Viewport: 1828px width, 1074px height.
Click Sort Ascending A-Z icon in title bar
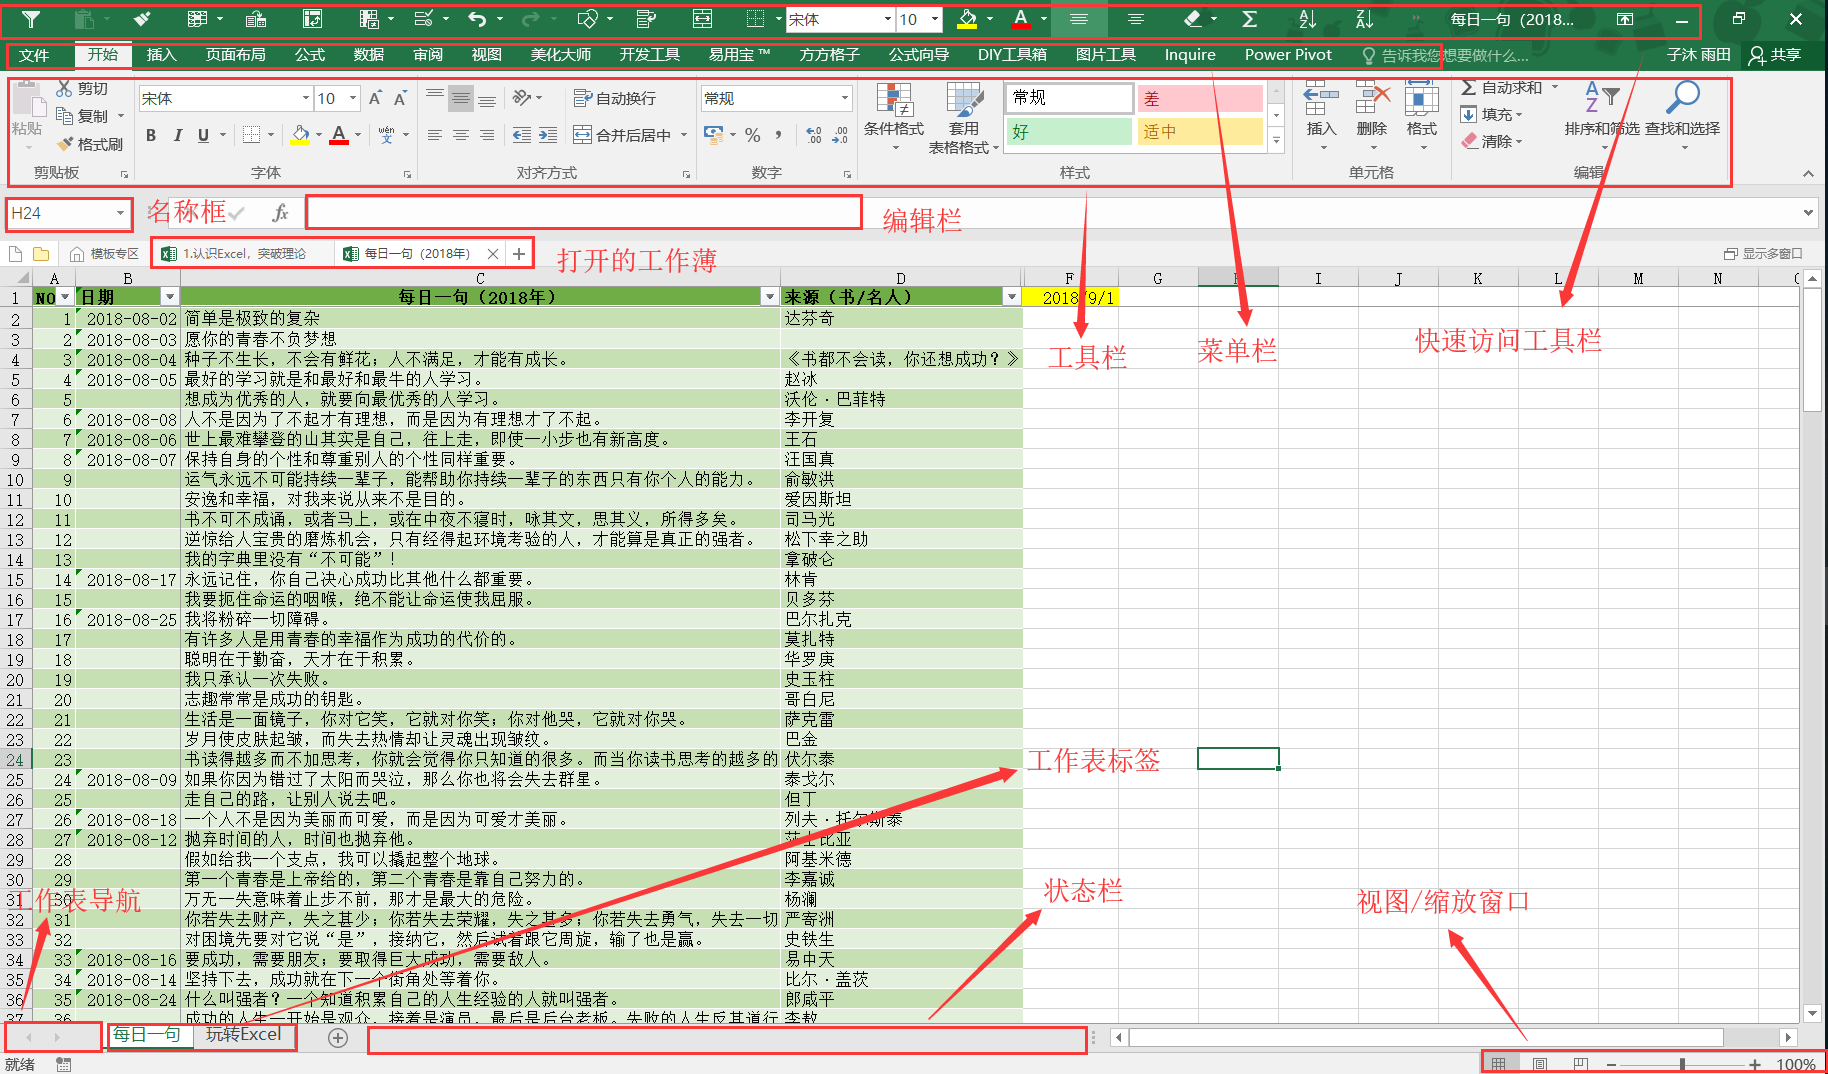click(x=1307, y=19)
